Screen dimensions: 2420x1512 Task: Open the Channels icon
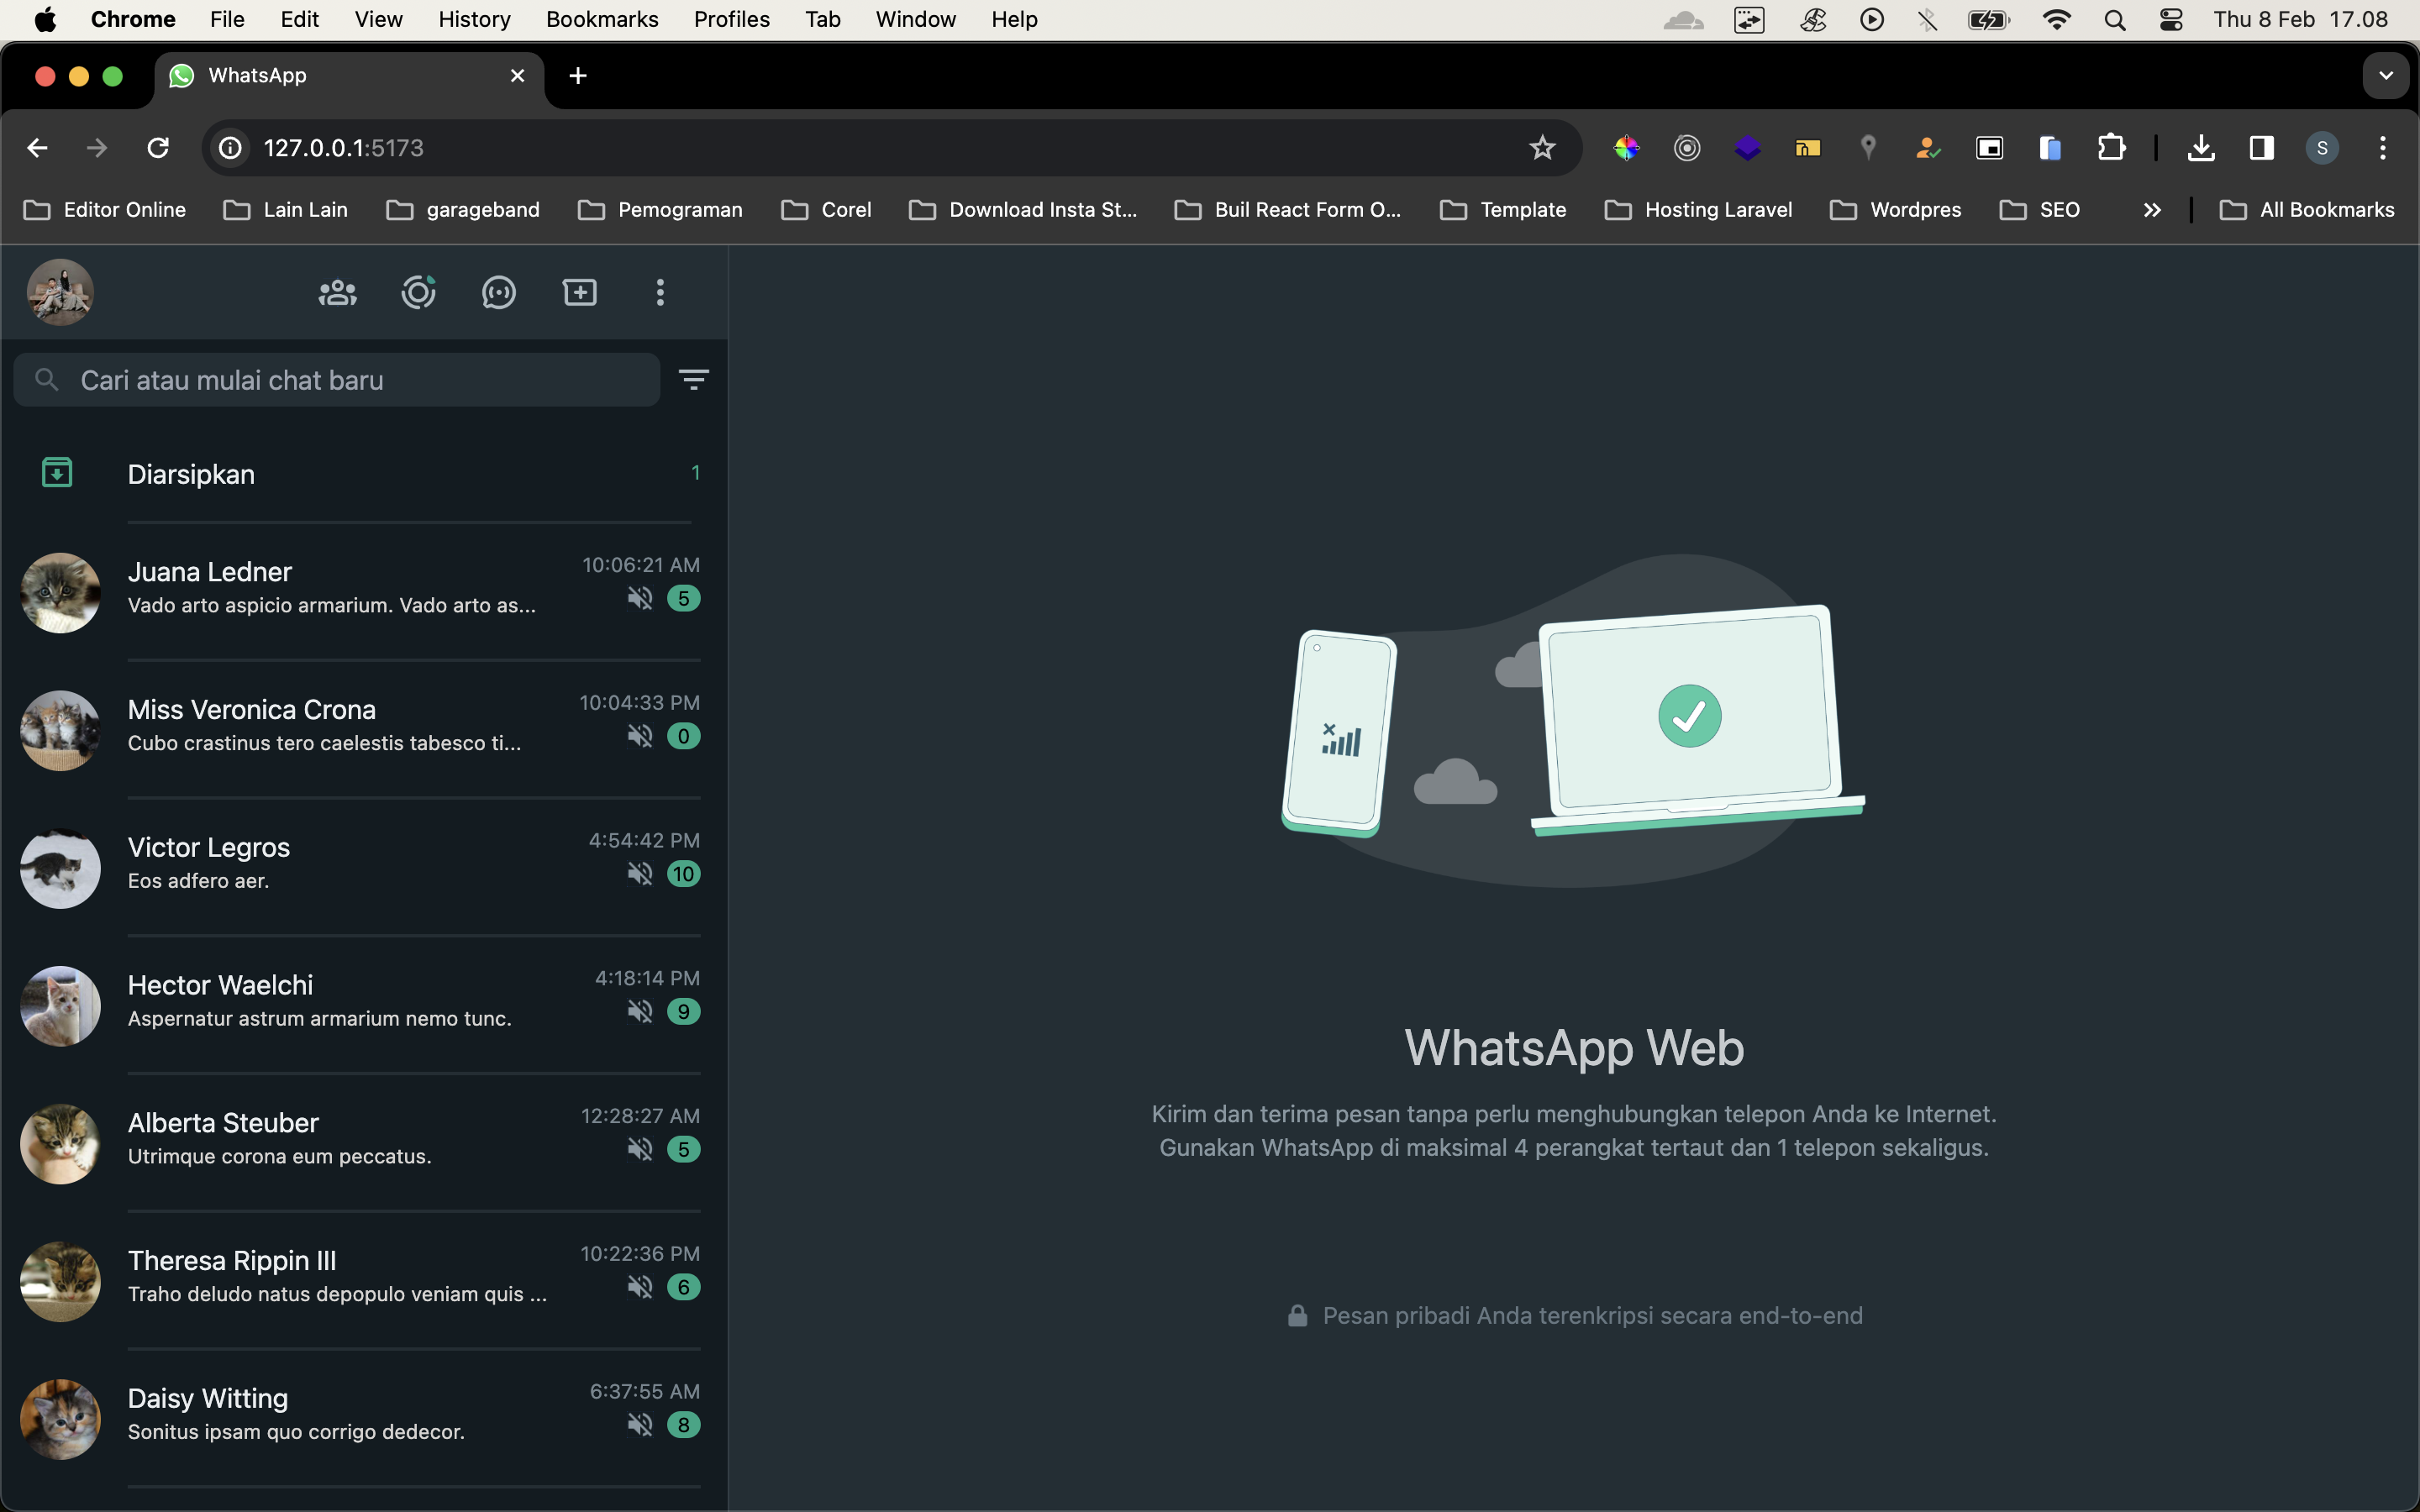coord(499,293)
